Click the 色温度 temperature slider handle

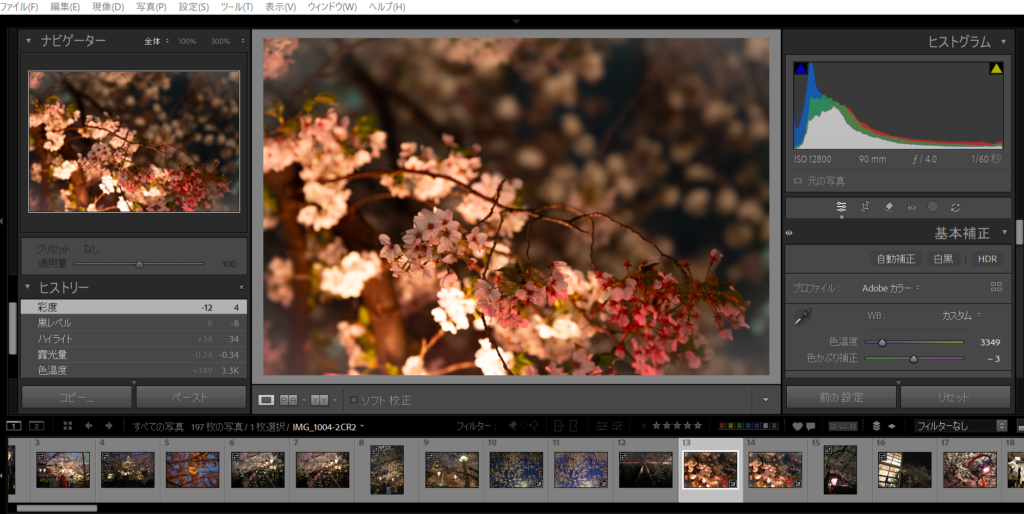(882, 342)
